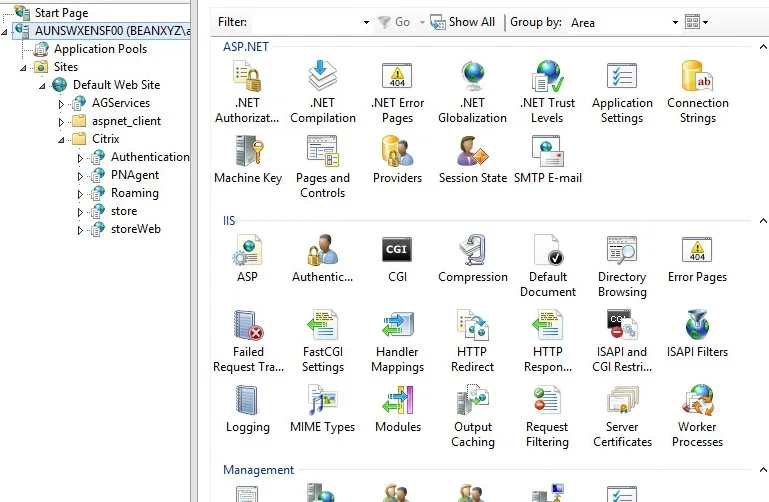769x502 pixels.
Task: Collapse the Default Web Site node
Action: (x=42, y=86)
